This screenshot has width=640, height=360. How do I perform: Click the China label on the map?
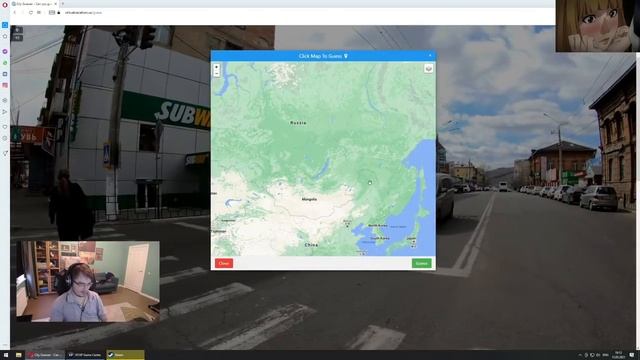click(x=311, y=245)
